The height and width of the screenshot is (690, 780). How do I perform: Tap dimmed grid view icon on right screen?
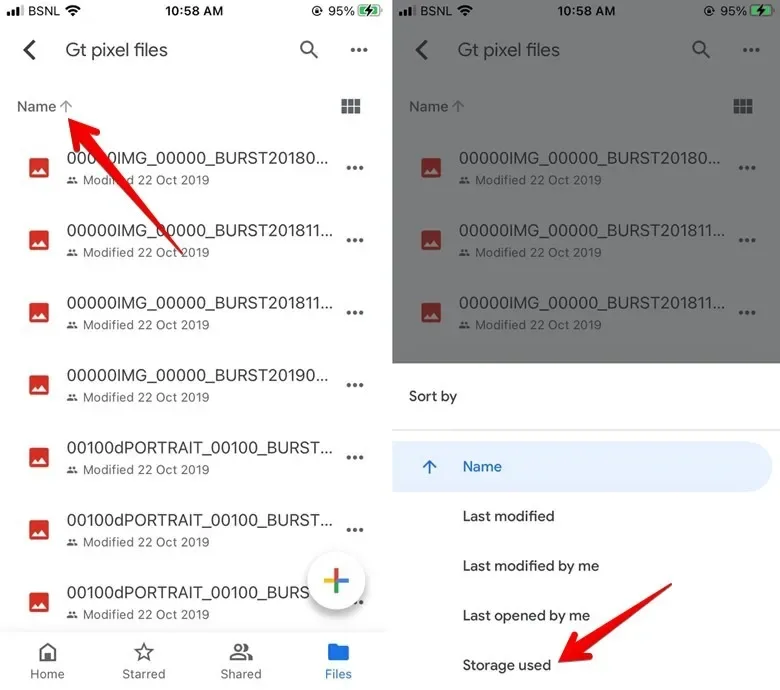743,106
